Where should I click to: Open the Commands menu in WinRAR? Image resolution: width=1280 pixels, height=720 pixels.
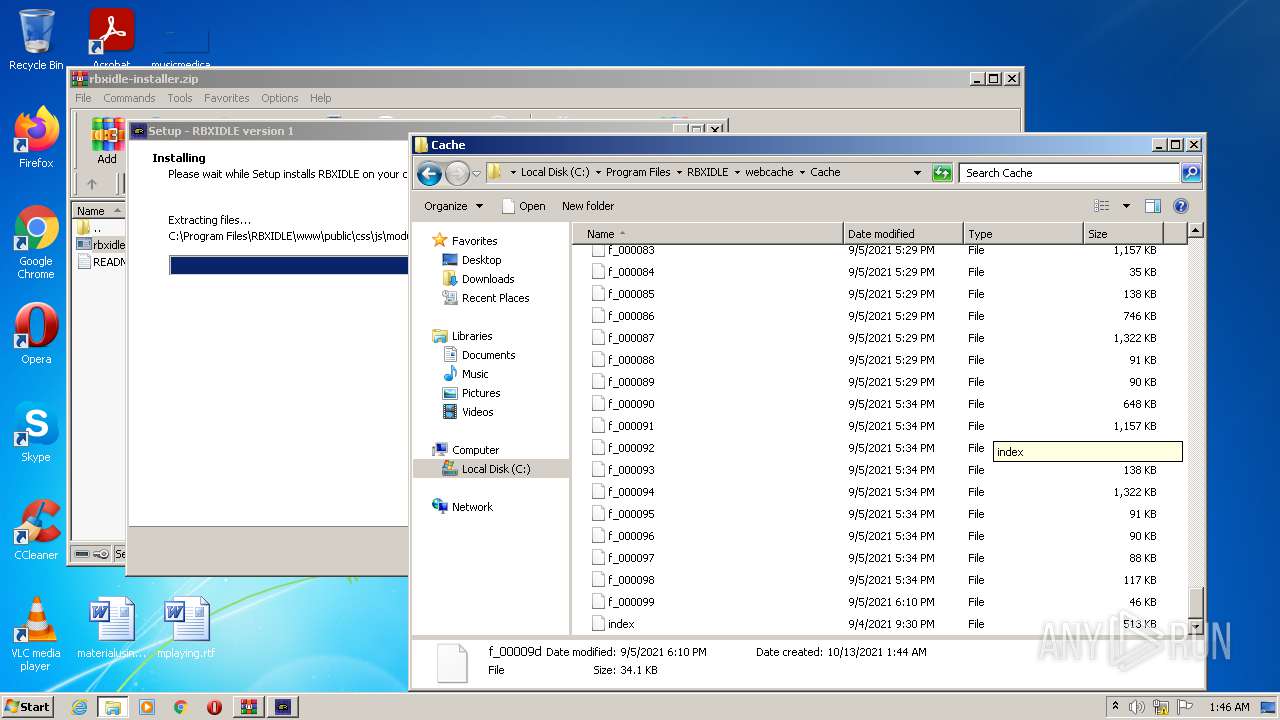click(x=129, y=98)
